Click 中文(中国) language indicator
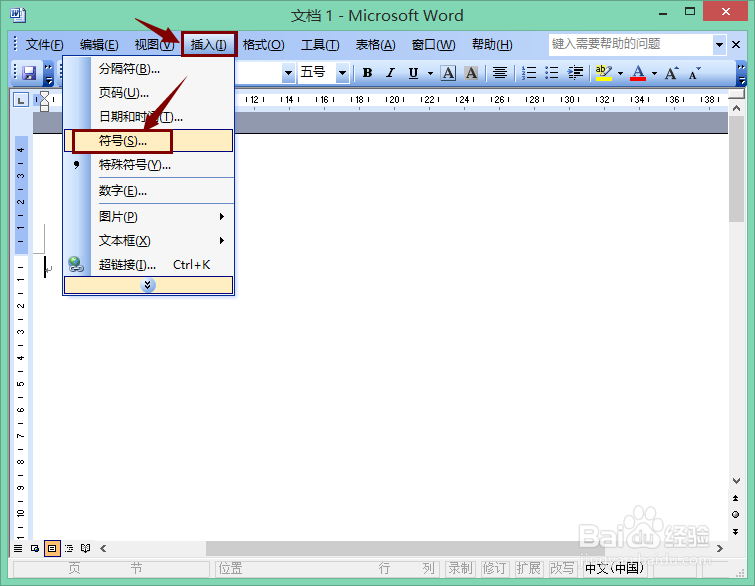Viewport: 755px width, 586px height. pos(614,569)
